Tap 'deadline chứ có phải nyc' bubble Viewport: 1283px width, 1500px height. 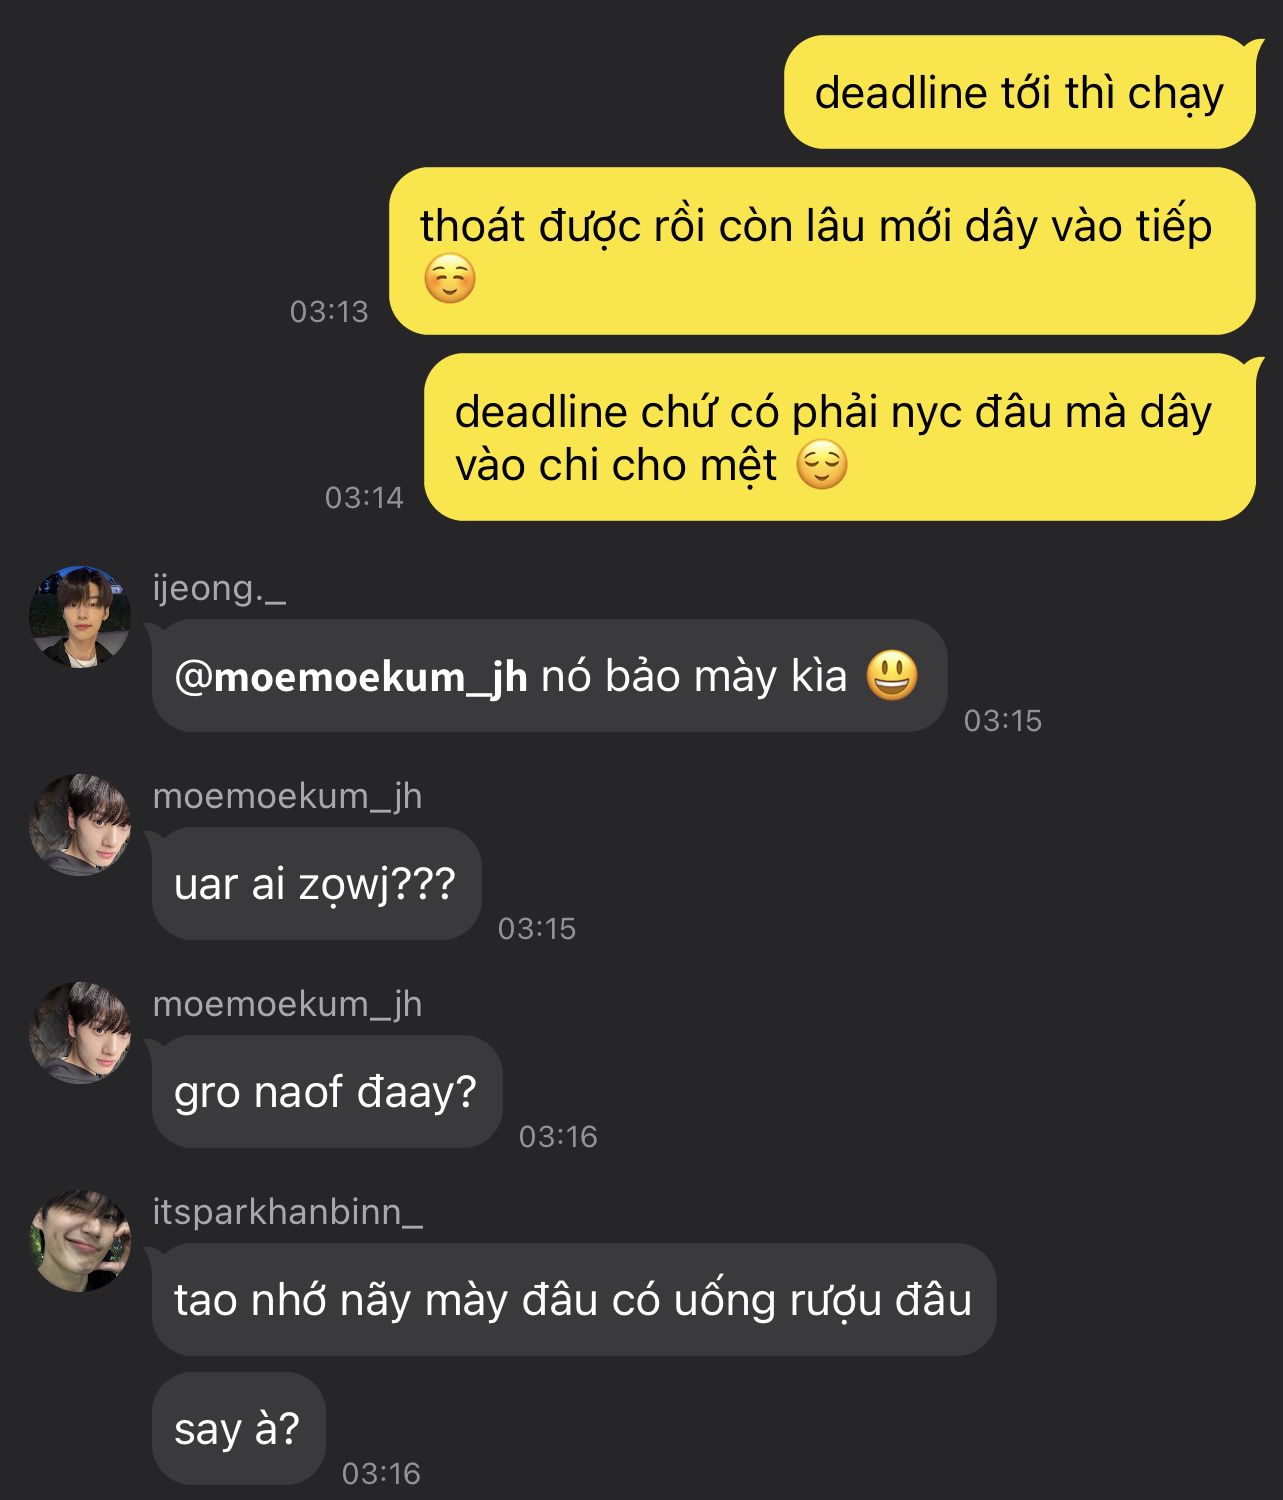pyautogui.click(x=840, y=437)
